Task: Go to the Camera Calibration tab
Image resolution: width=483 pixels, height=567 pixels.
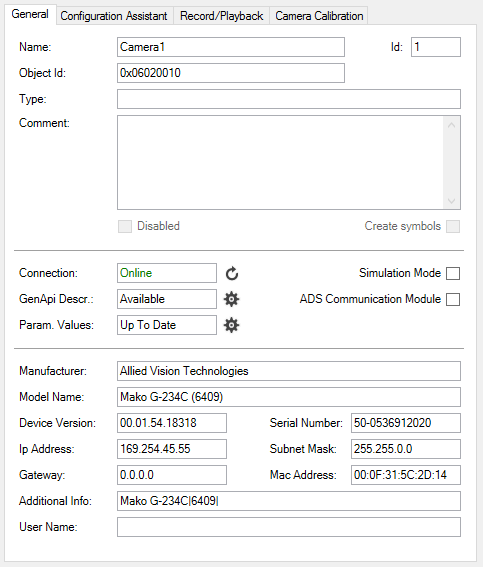Action: [319, 16]
